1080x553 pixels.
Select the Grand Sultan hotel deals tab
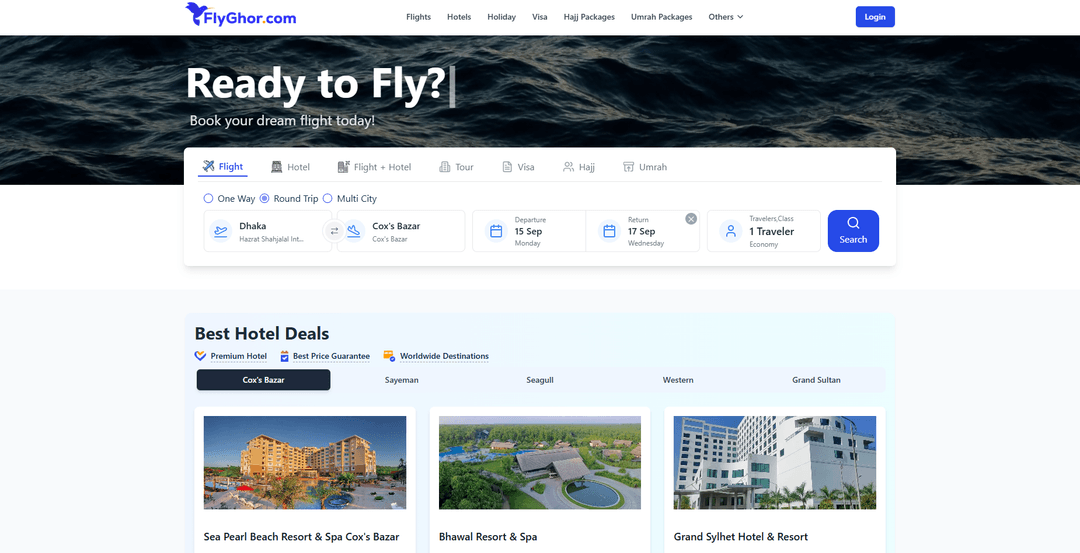tap(816, 380)
